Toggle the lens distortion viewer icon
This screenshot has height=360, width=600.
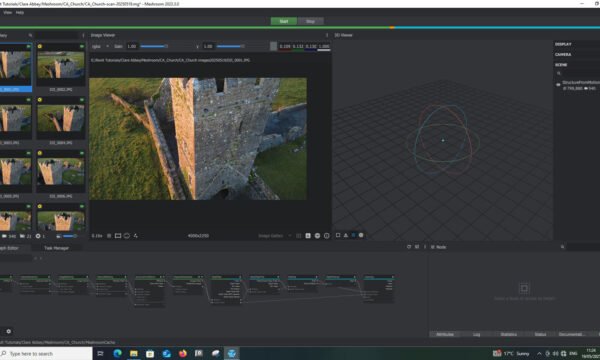coord(127,236)
